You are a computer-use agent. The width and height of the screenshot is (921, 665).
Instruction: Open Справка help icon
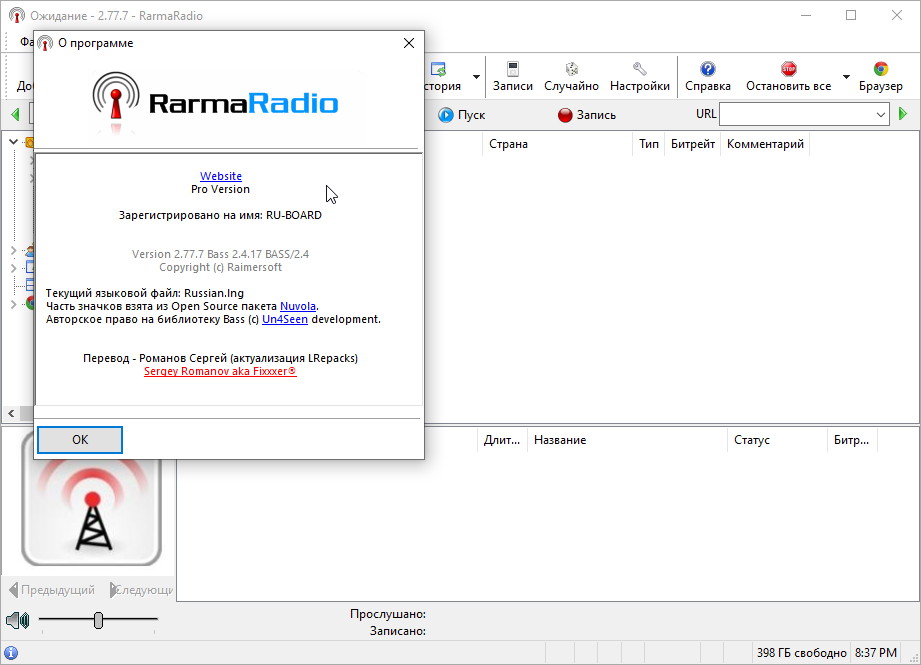click(x=708, y=69)
